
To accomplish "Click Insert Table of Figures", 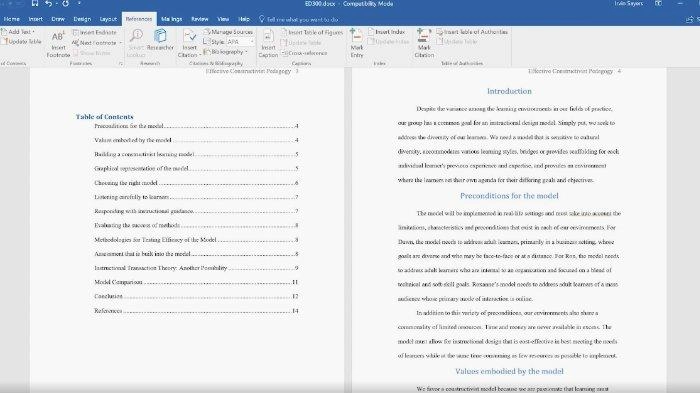I will click(x=312, y=32).
